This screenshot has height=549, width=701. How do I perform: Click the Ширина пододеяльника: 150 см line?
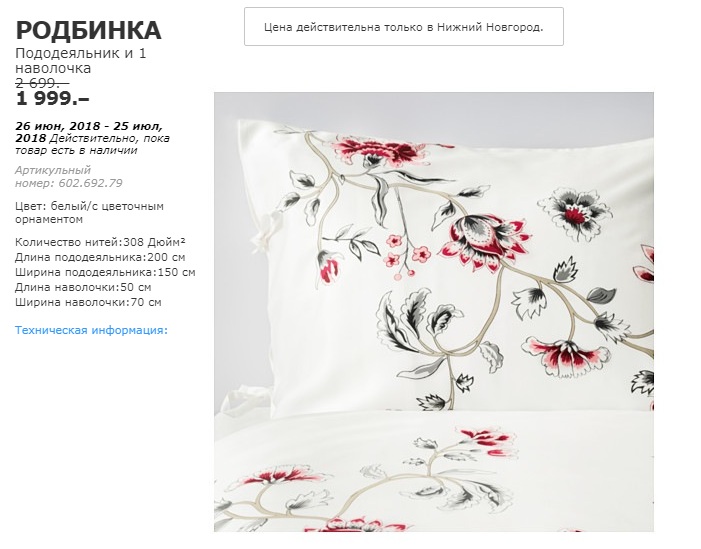tap(105, 272)
